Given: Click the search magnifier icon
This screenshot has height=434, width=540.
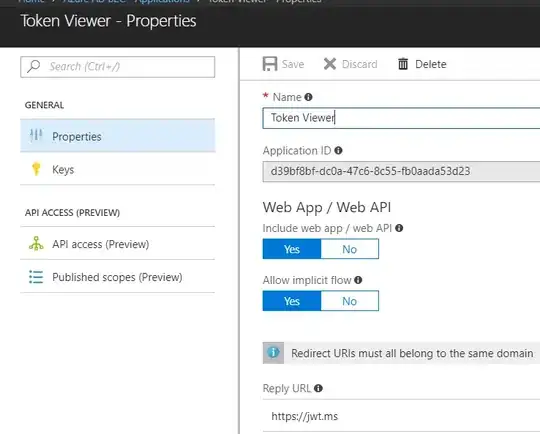Looking at the screenshot, I should 34,66.
